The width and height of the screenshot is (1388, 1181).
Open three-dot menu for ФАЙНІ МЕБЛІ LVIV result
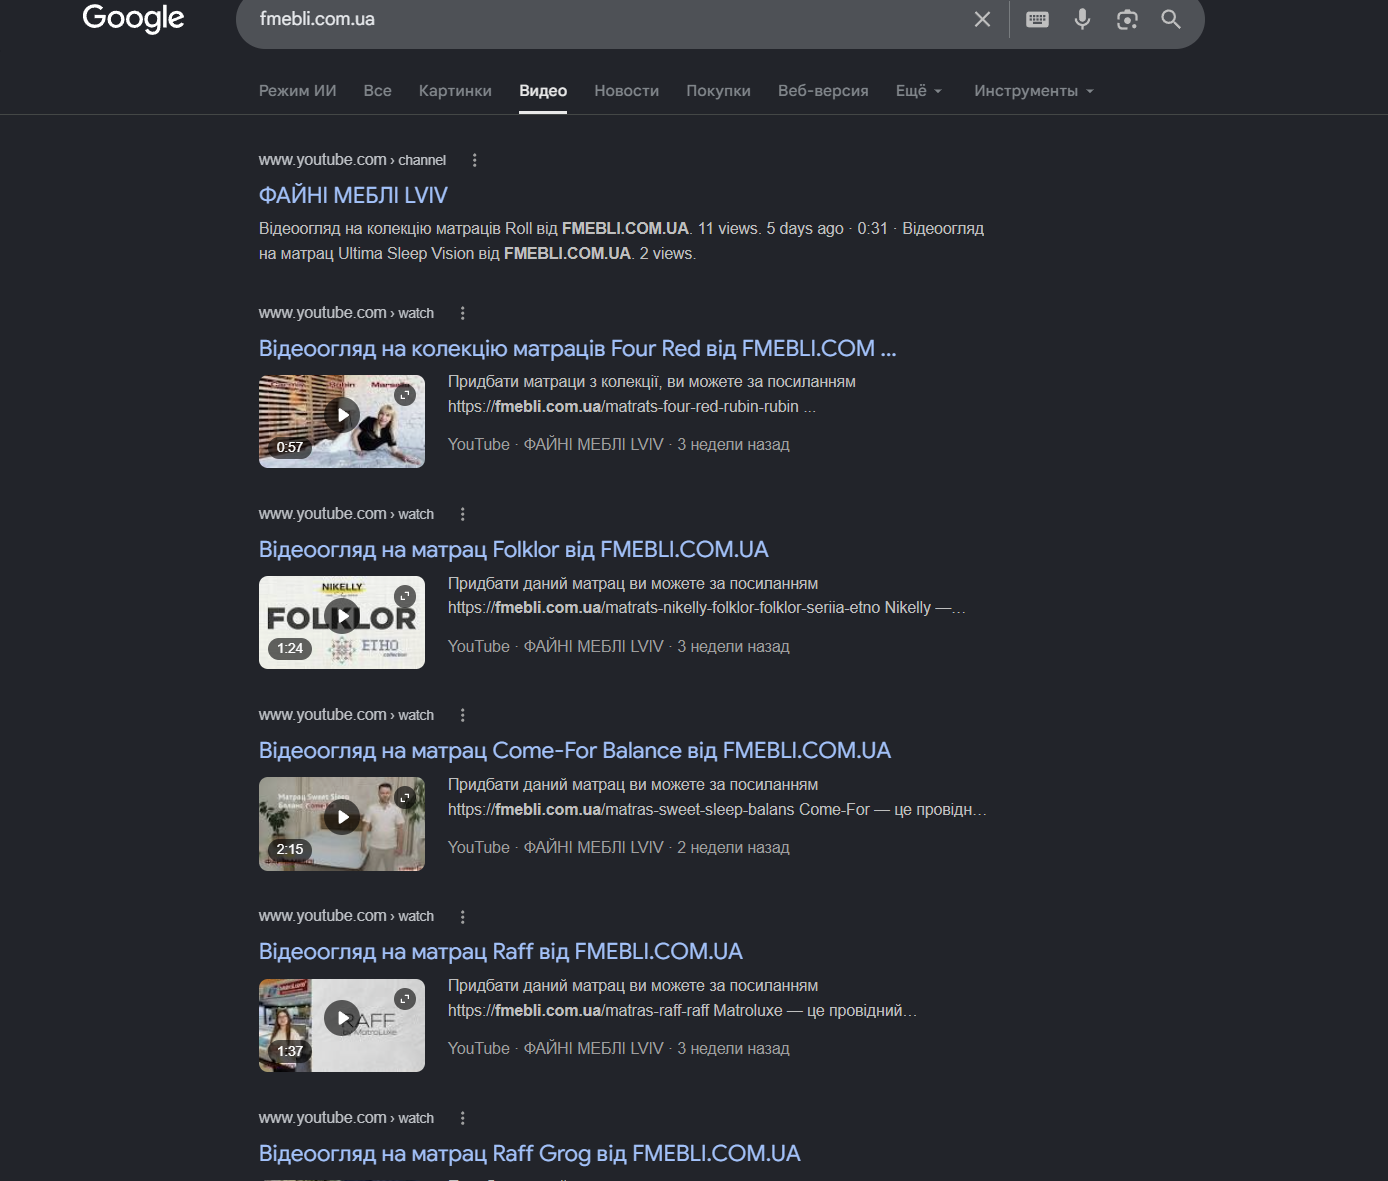(x=474, y=160)
